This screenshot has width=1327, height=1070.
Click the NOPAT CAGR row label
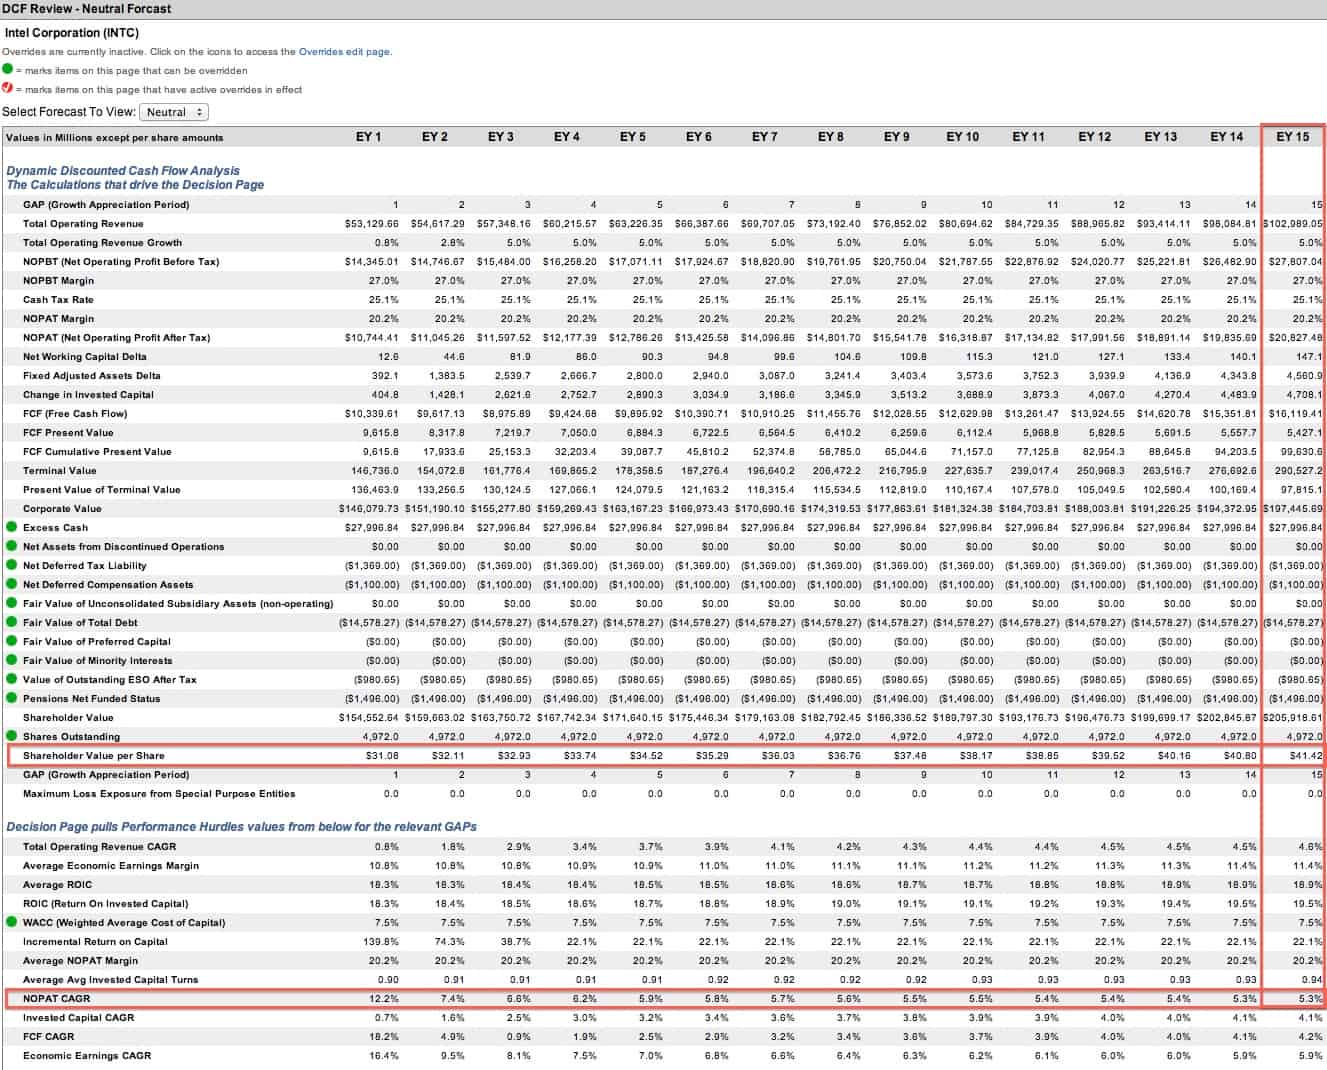pyautogui.click(x=56, y=999)
